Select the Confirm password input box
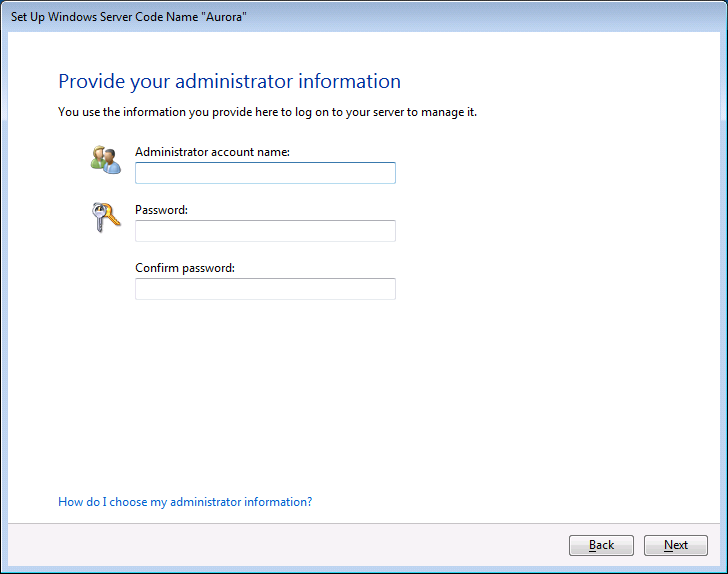This screenshot has height=574, width=728. (265, 289)
